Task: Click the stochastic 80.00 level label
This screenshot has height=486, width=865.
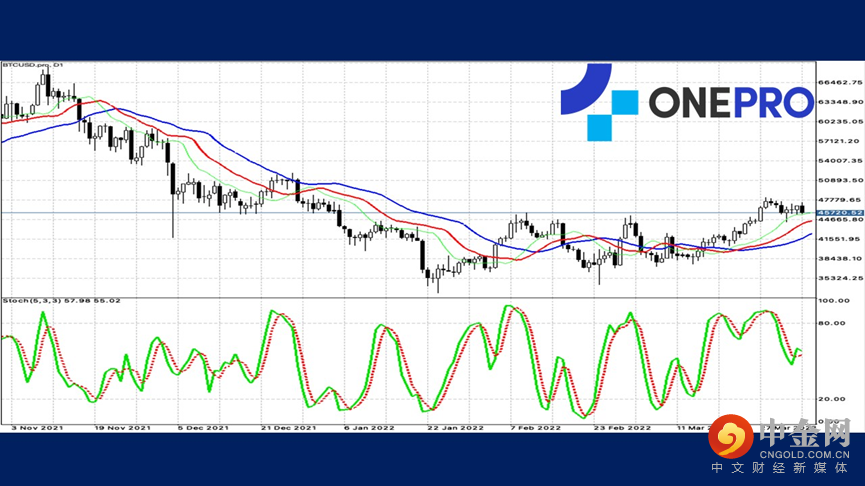Action: point(832,323)
